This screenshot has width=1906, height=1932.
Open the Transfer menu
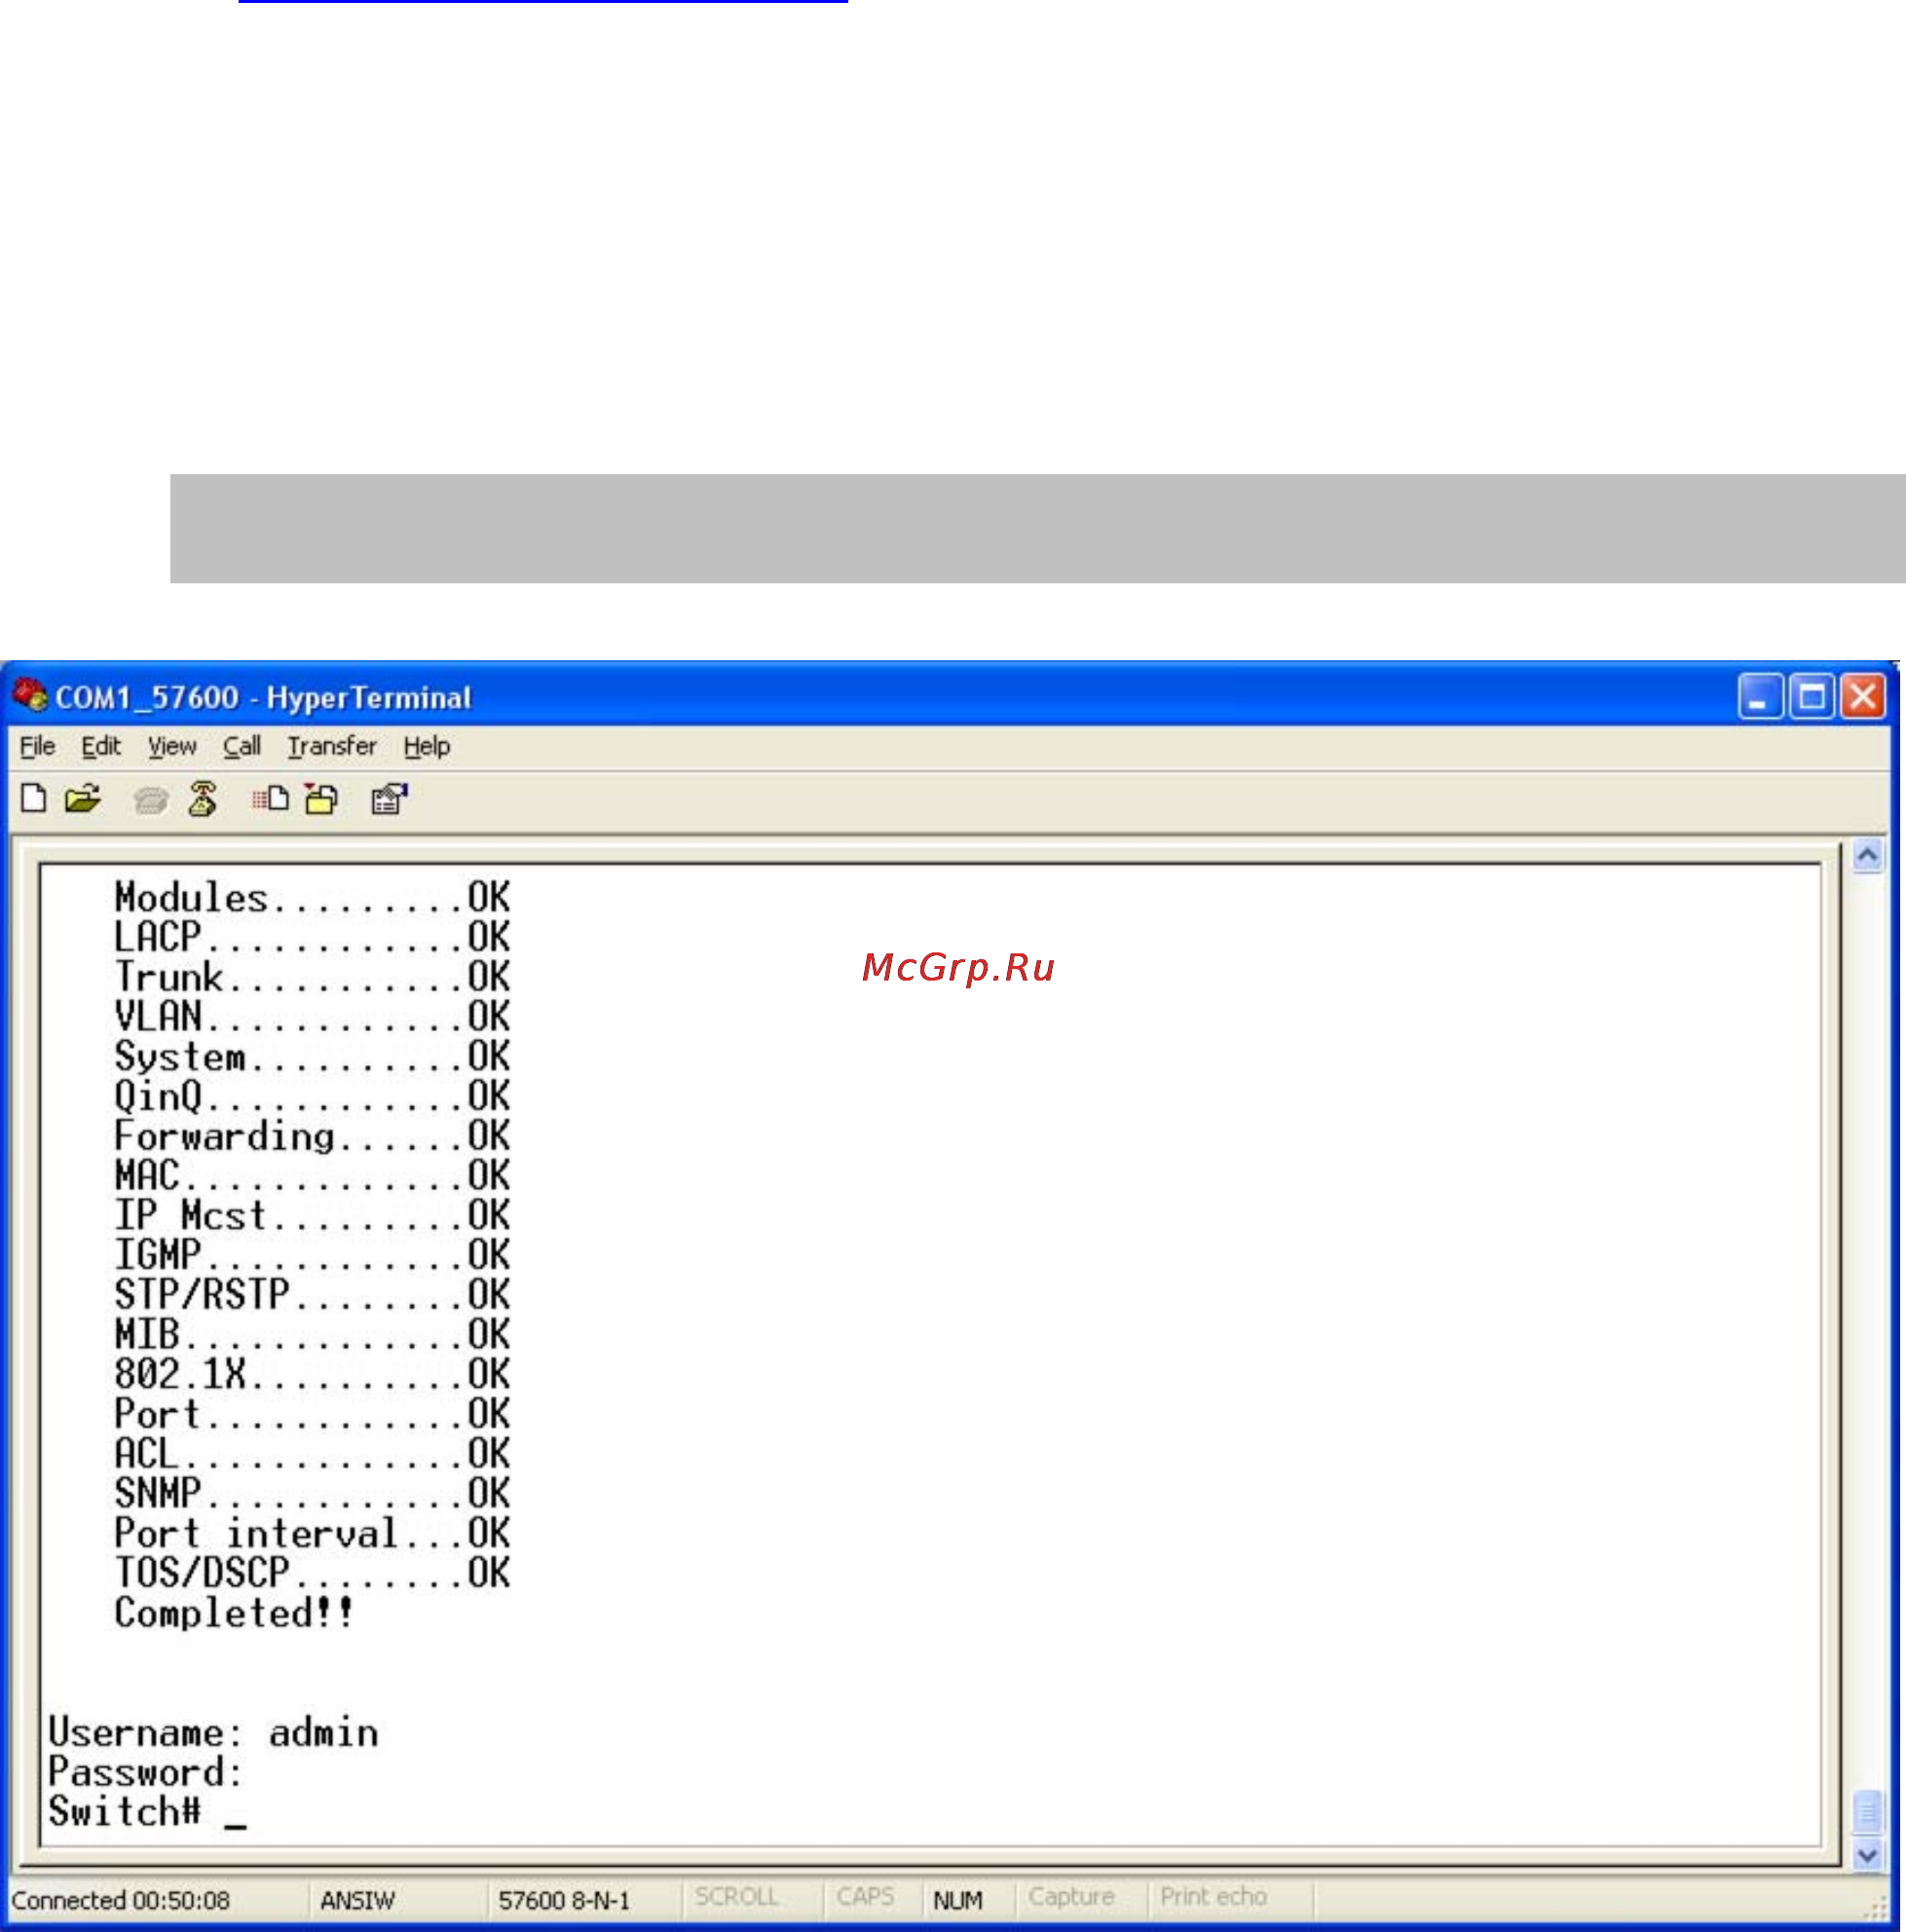tap(332, 746)
